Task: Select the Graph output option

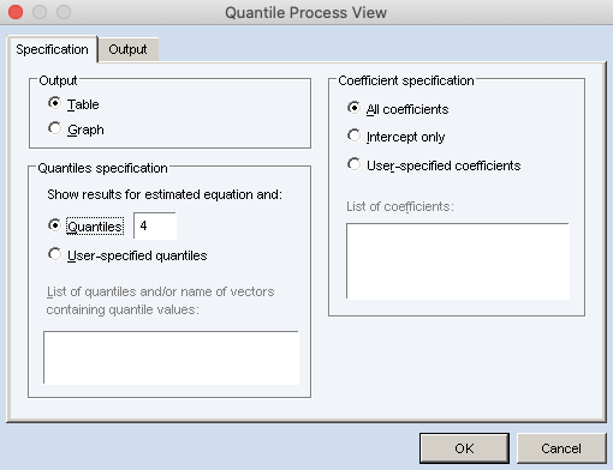Action: [54, 129]
